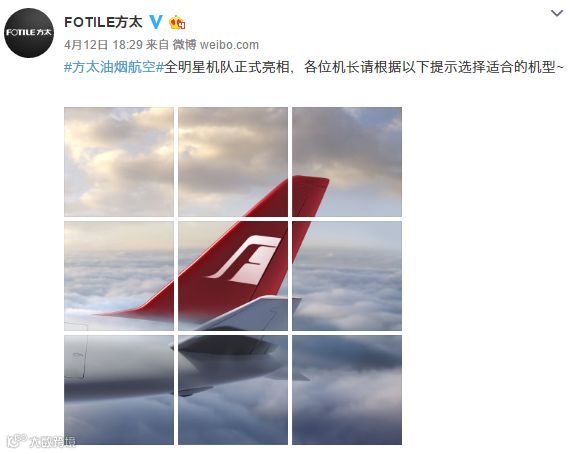Open the #方太油烟航空# hashtag topic
Viewport: 572px width, 454px height.
[114, 67]
